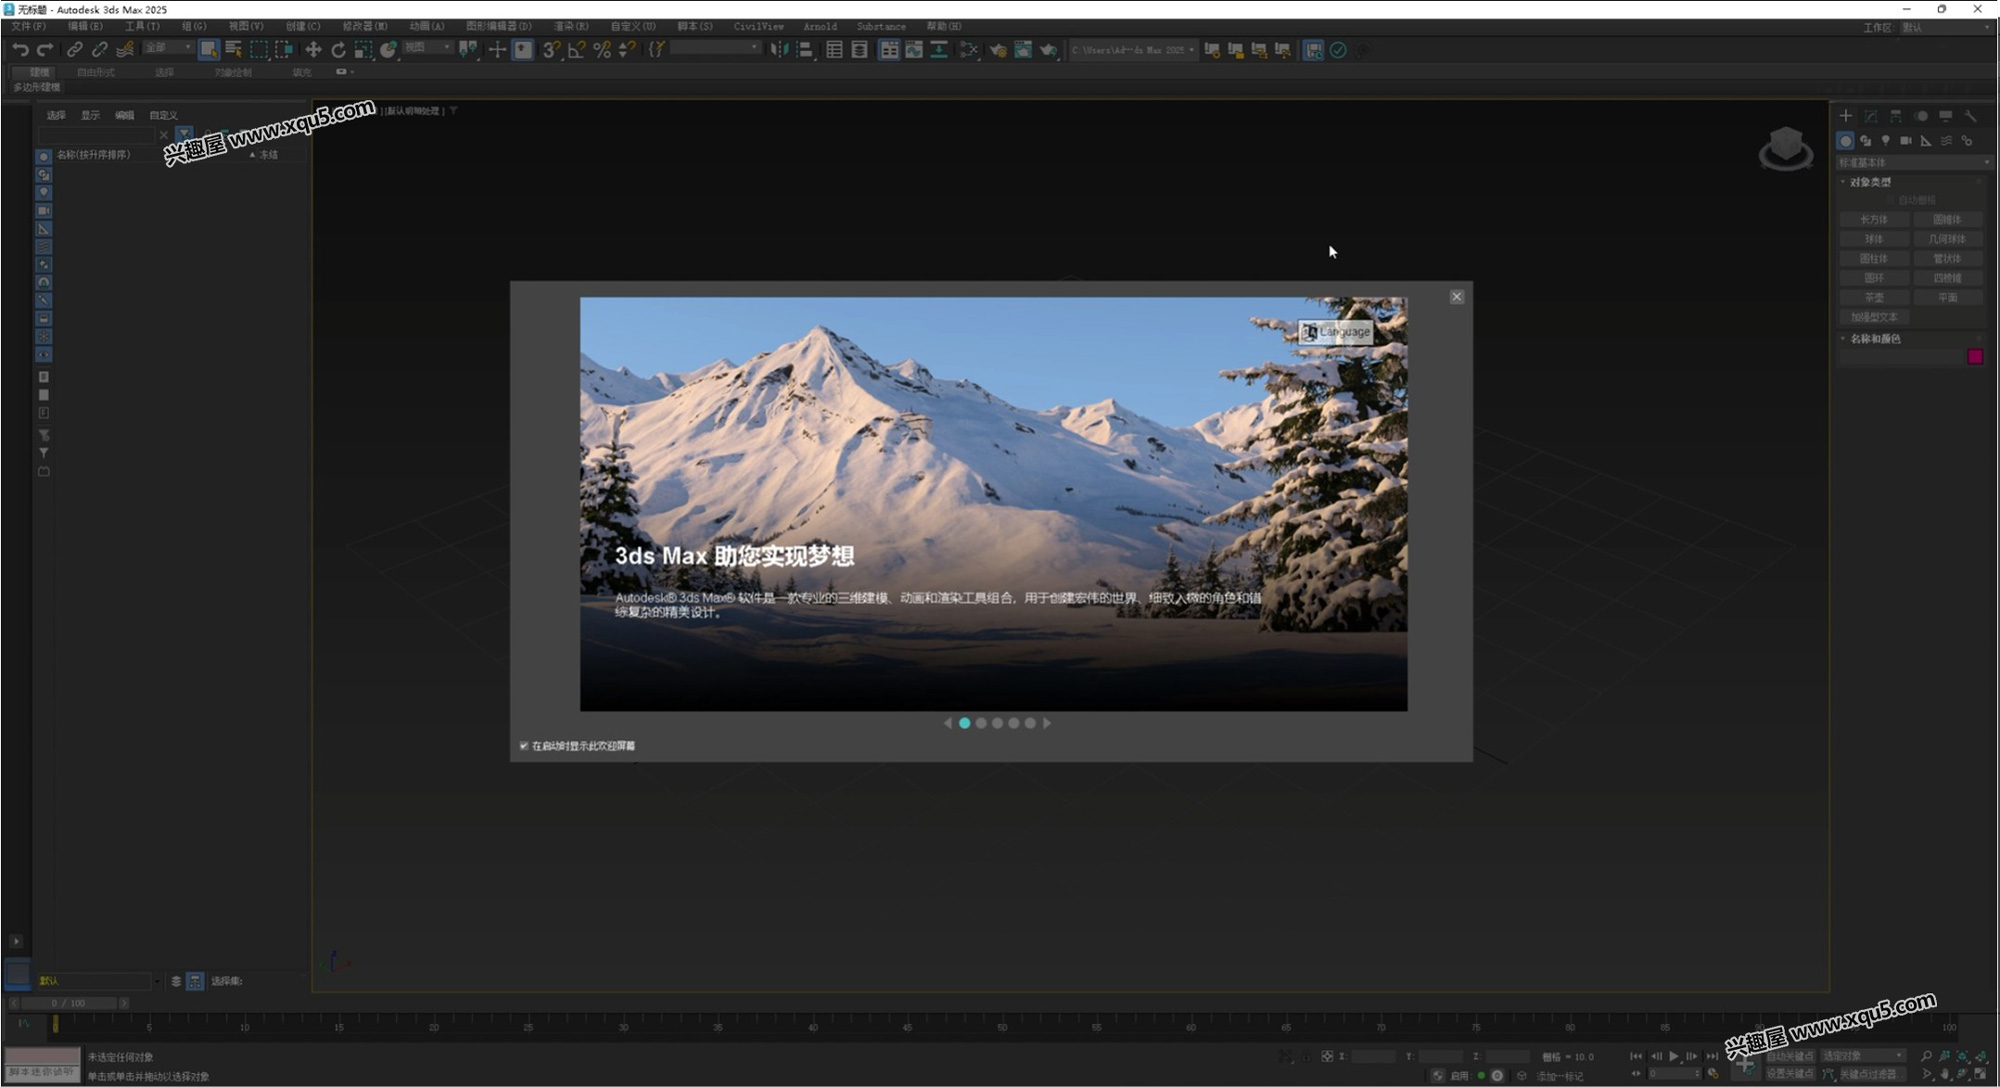Click the Render Production teapot icon
Screen dimensions: 2000x1087
[x=1048, y=50]
